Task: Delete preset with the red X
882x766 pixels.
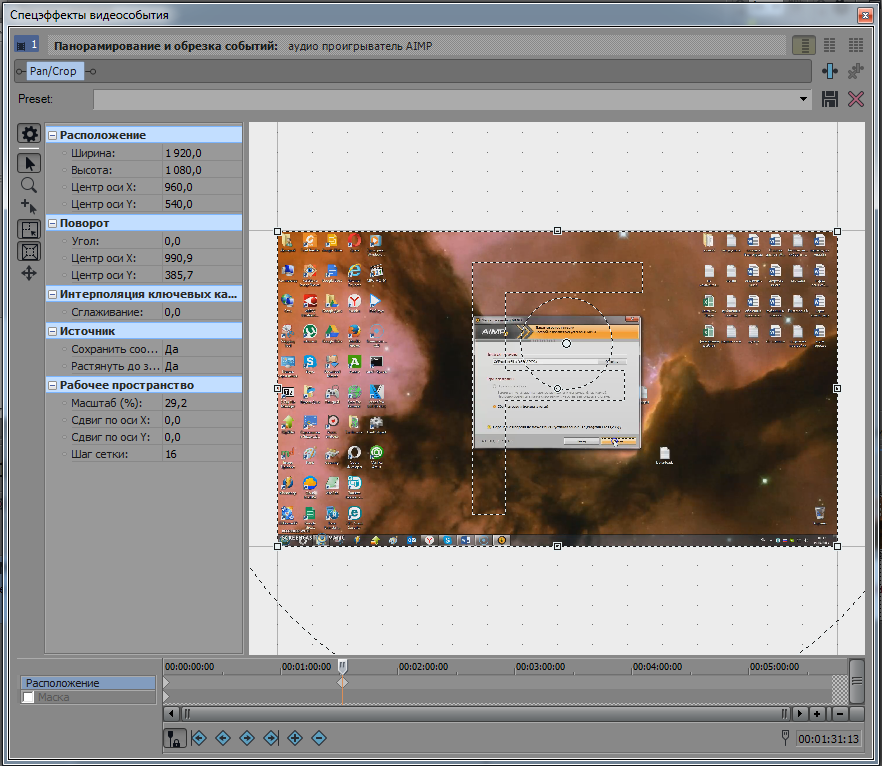Action: [x=856, y=99]
